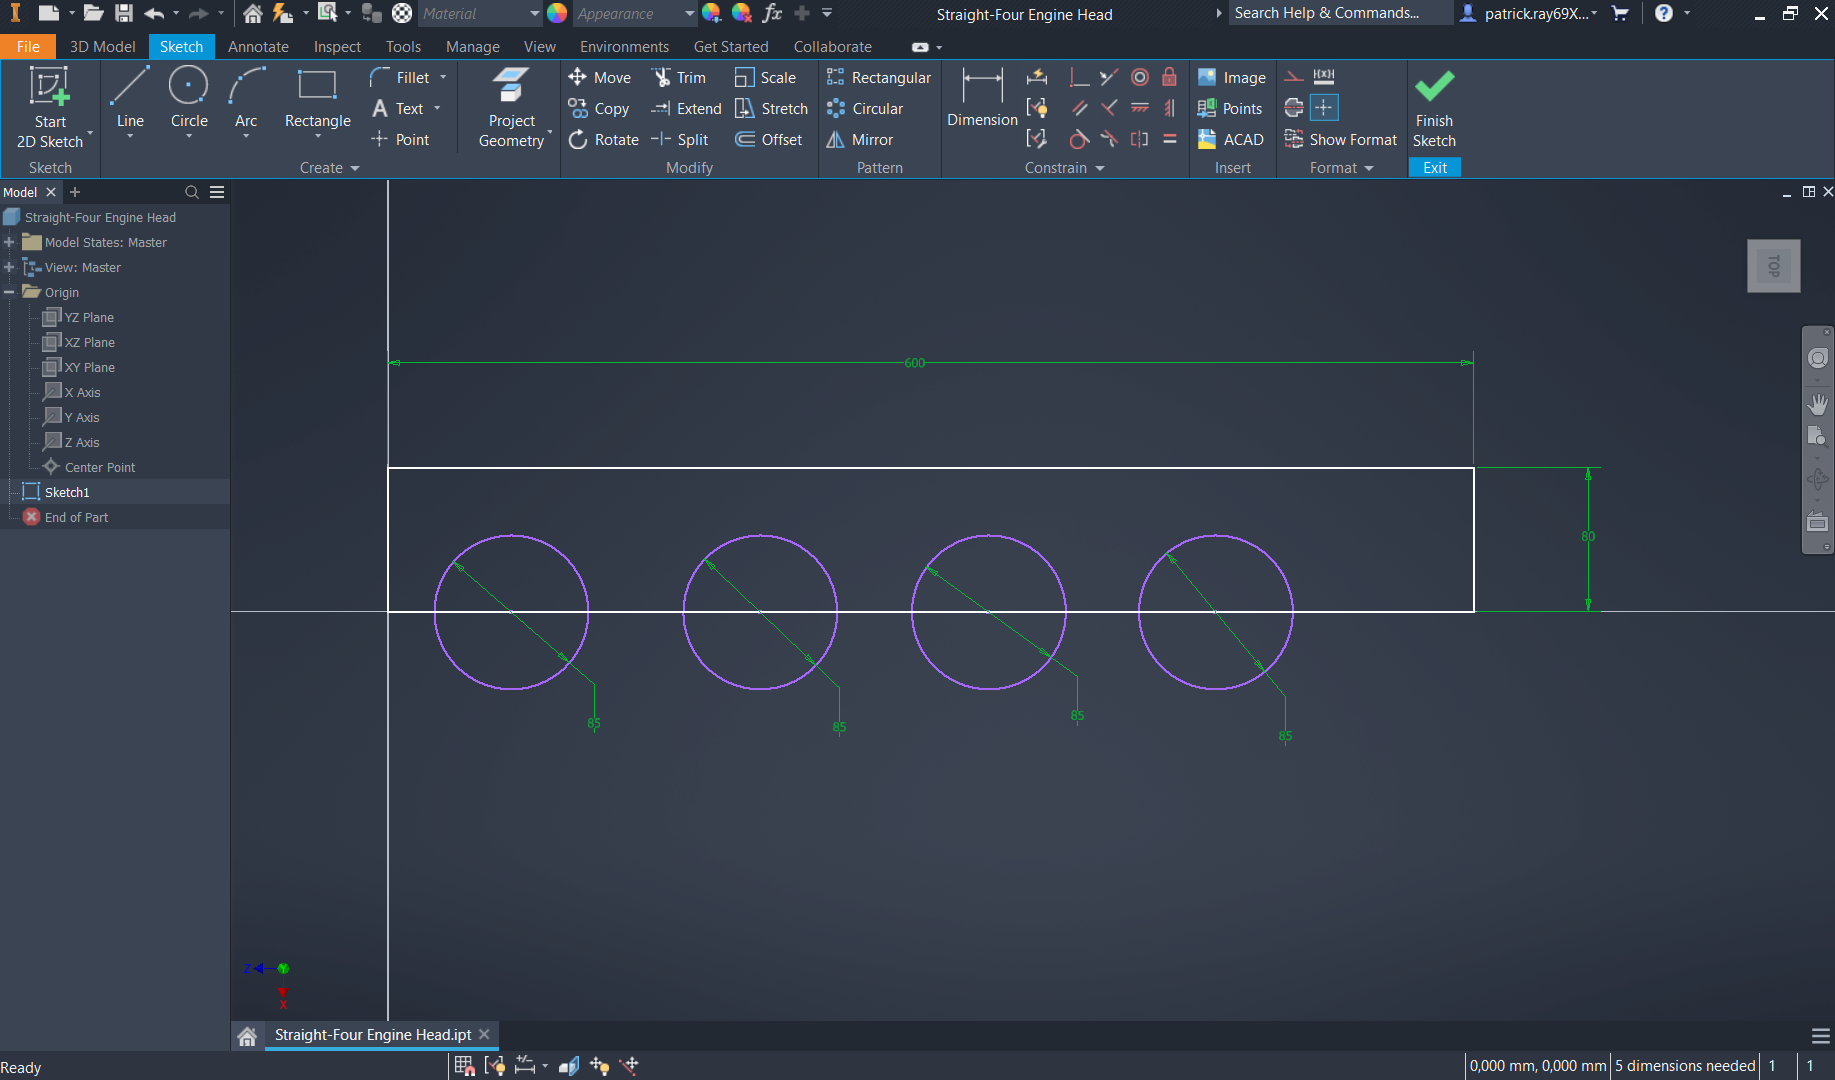This screenshot has width=1835, height=1080.
Task: Toggle Centerline format button
Action: pyautogui.click(x=1294, y=108)
